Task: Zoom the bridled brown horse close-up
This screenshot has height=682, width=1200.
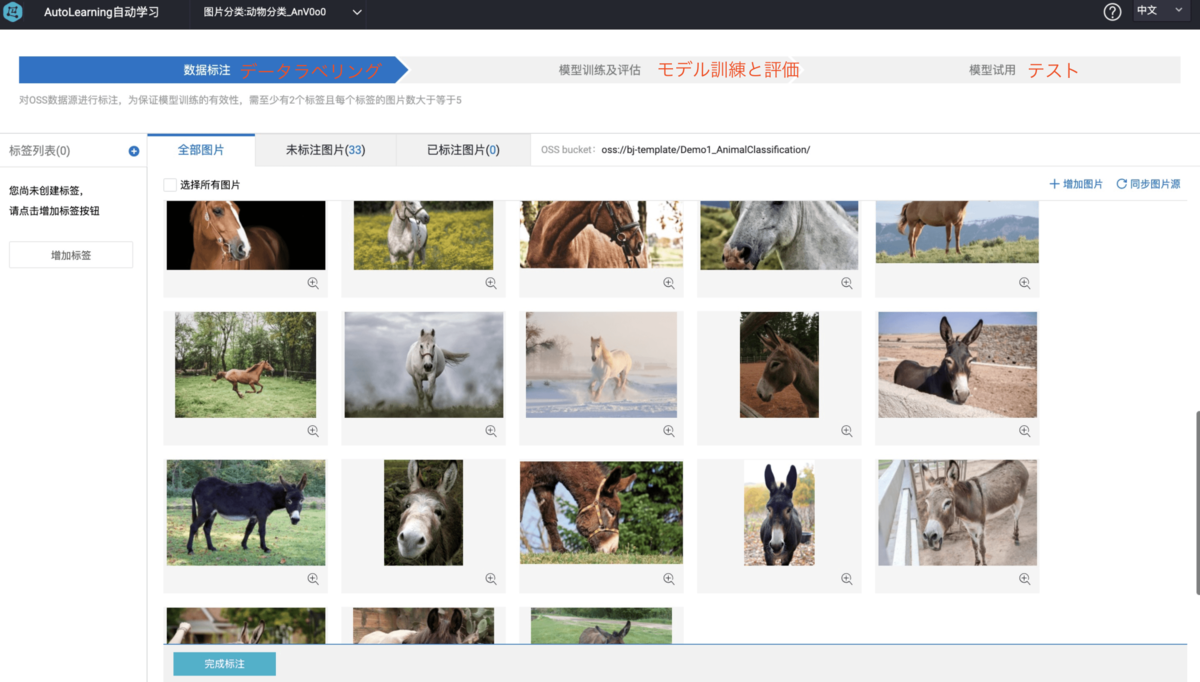Action: pyautogui.click(x=669, y=283)
